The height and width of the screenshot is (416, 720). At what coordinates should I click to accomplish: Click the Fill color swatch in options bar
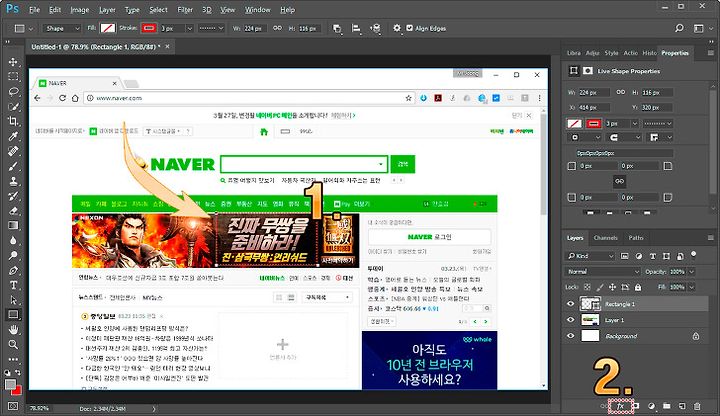point(107,28)
